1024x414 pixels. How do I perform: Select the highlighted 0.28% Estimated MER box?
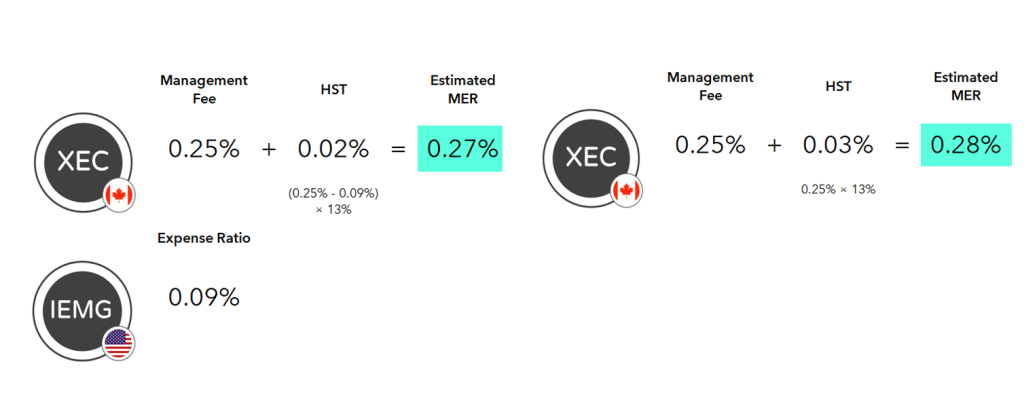coord(964,145)
